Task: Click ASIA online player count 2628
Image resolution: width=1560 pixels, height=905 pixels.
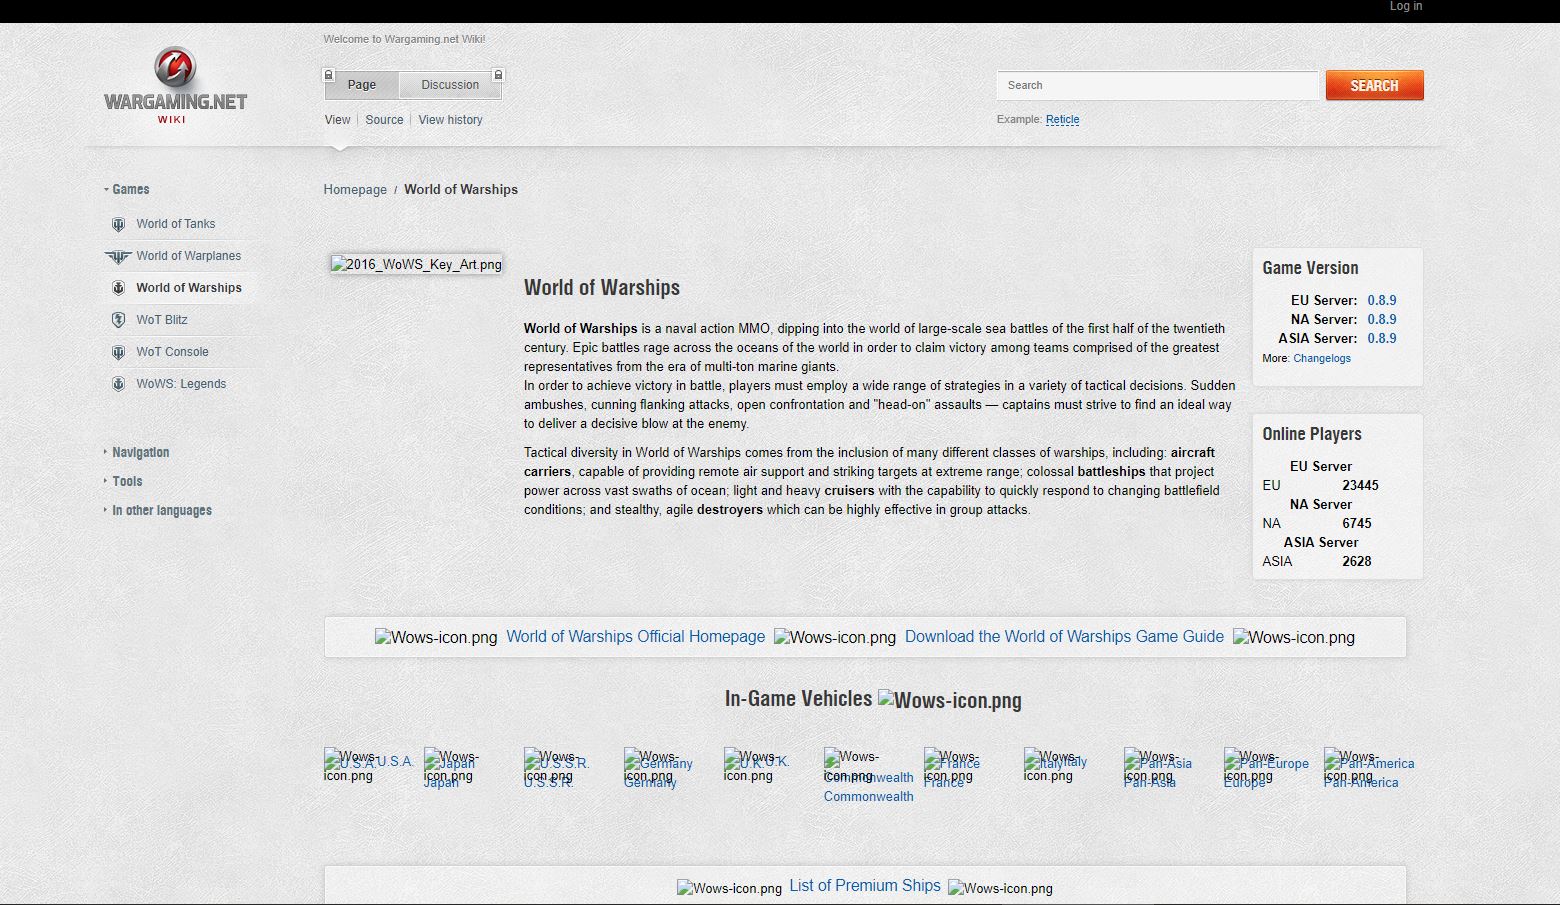Action: pyautogui.click(x=1357, y=561)
